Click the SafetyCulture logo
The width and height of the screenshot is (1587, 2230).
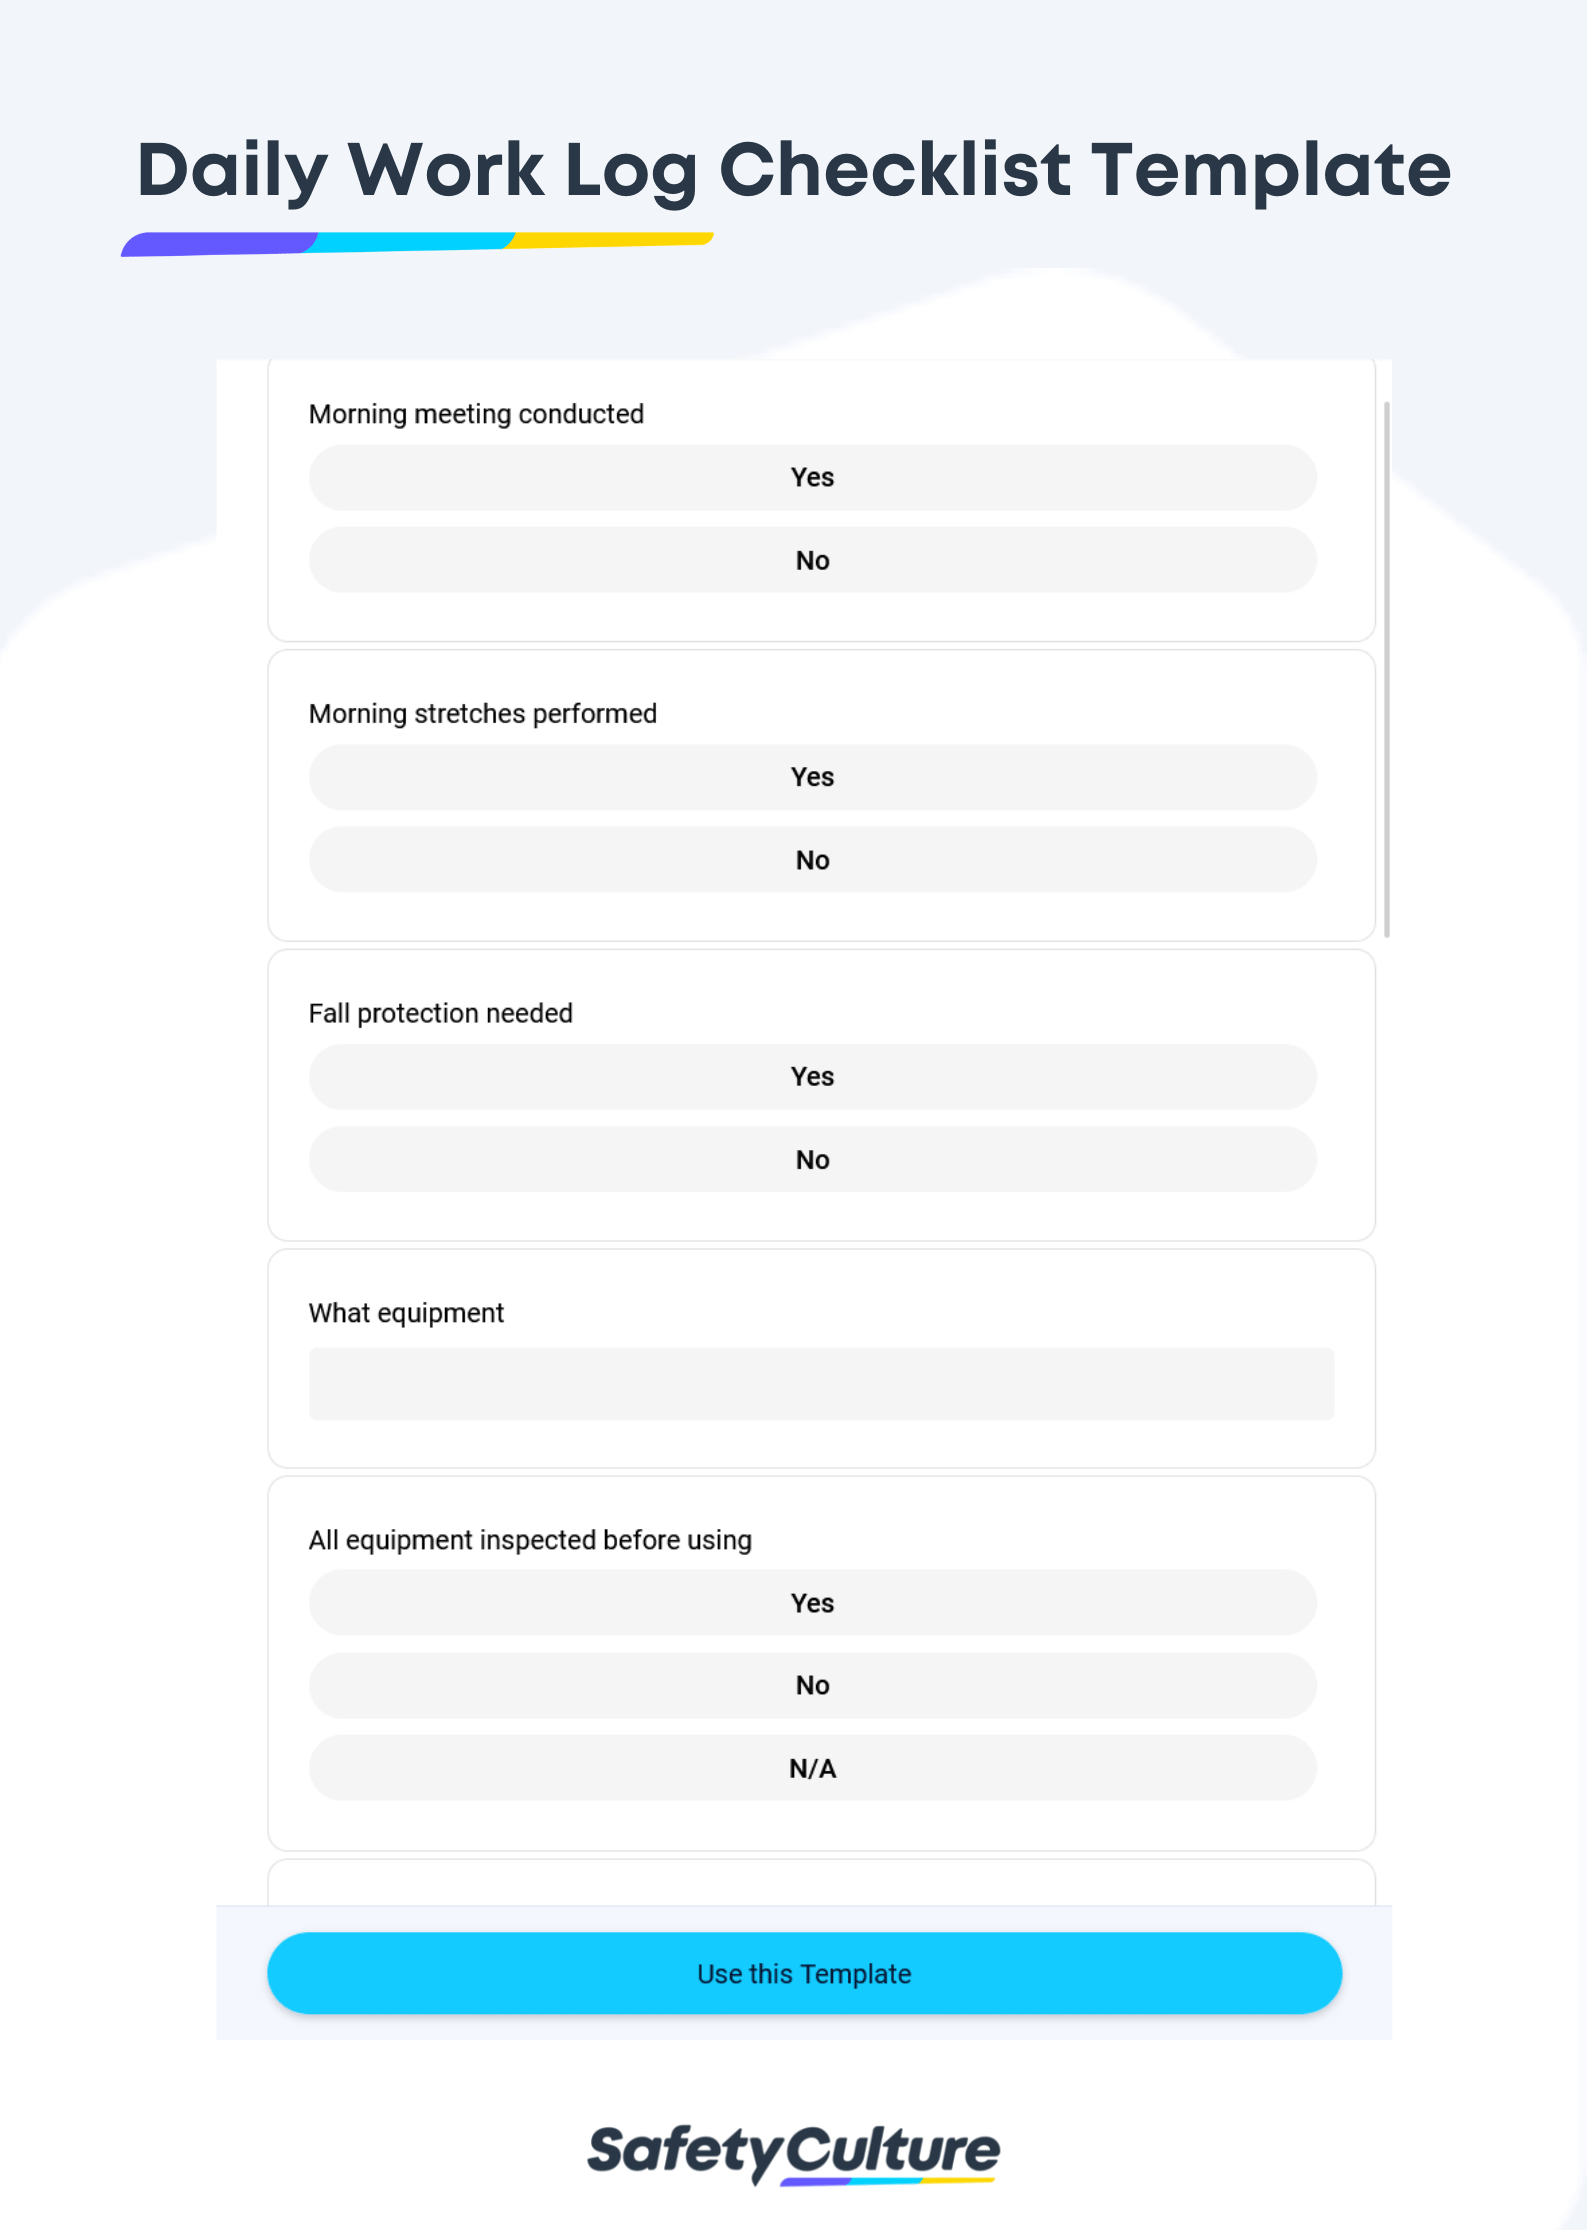point(793,2152)
